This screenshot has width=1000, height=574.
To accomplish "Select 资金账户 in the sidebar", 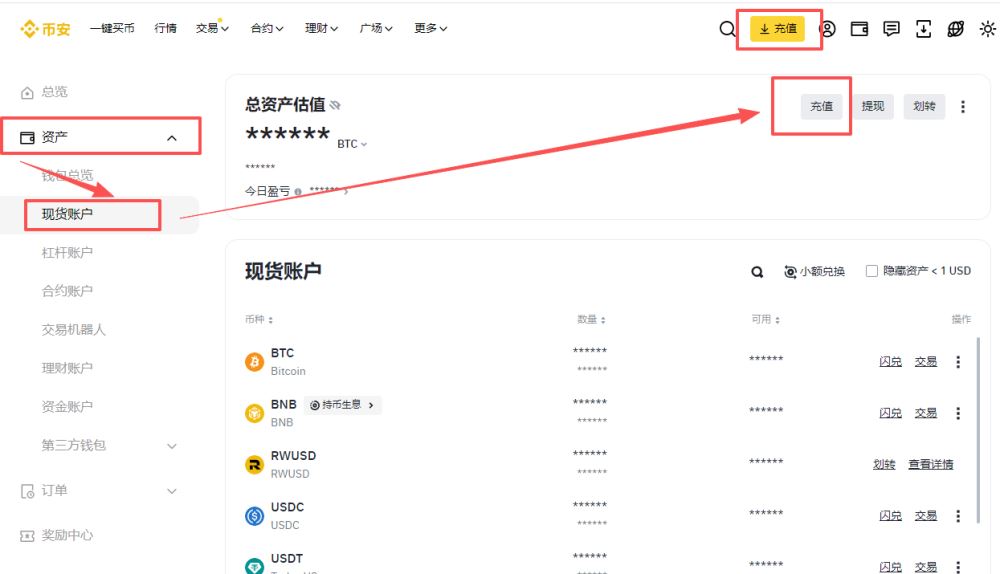I will coord(67,406).
